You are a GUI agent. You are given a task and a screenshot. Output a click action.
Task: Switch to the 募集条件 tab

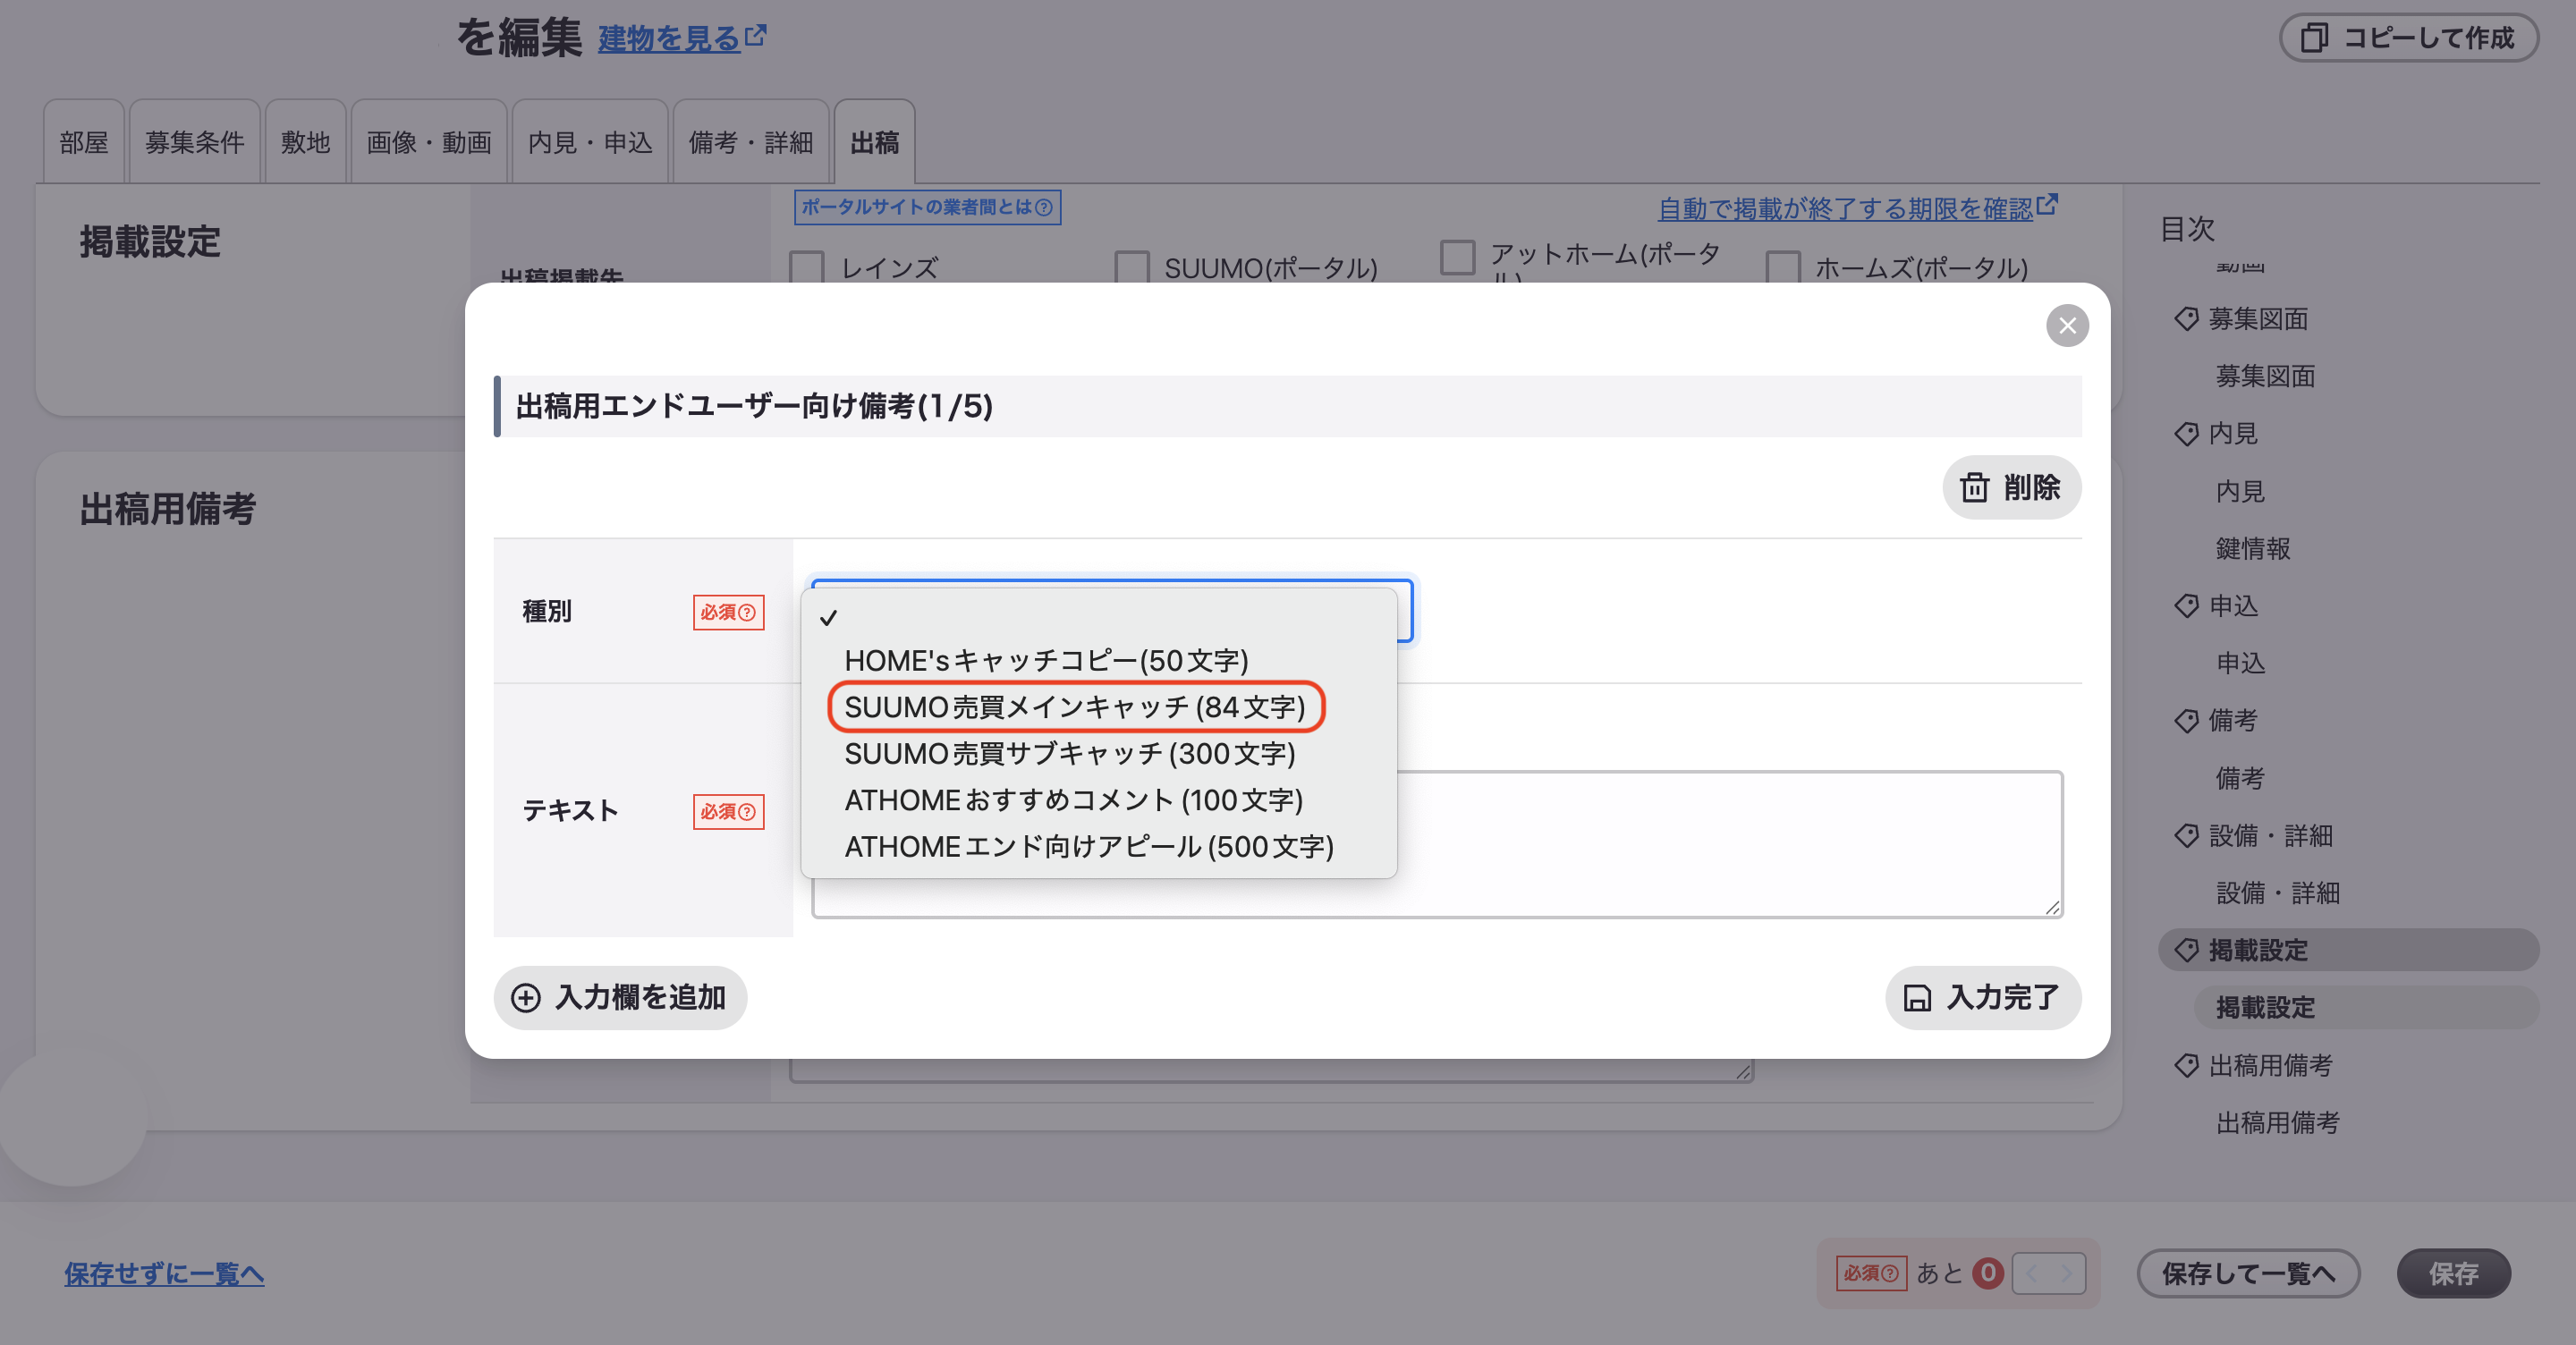tap(195, 142)
